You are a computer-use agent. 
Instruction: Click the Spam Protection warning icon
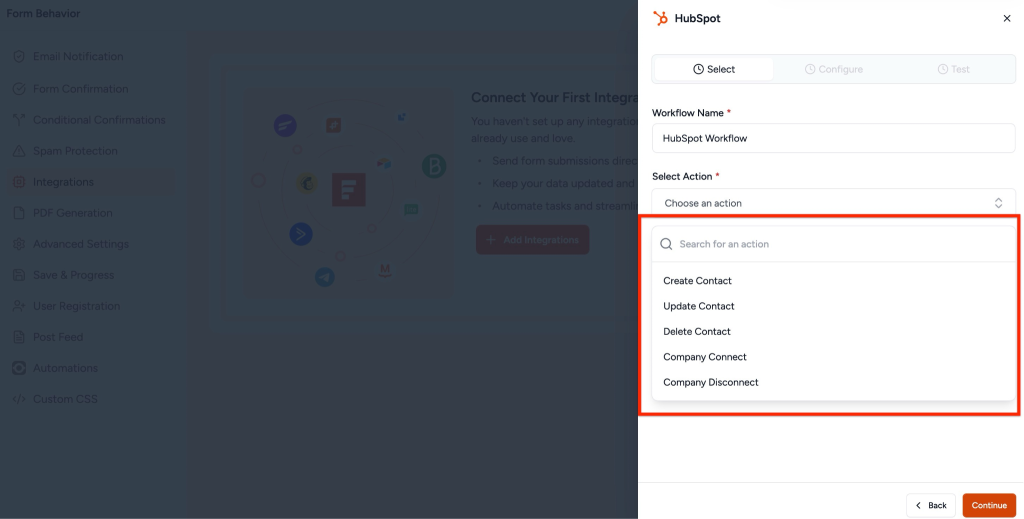(19, 151)
